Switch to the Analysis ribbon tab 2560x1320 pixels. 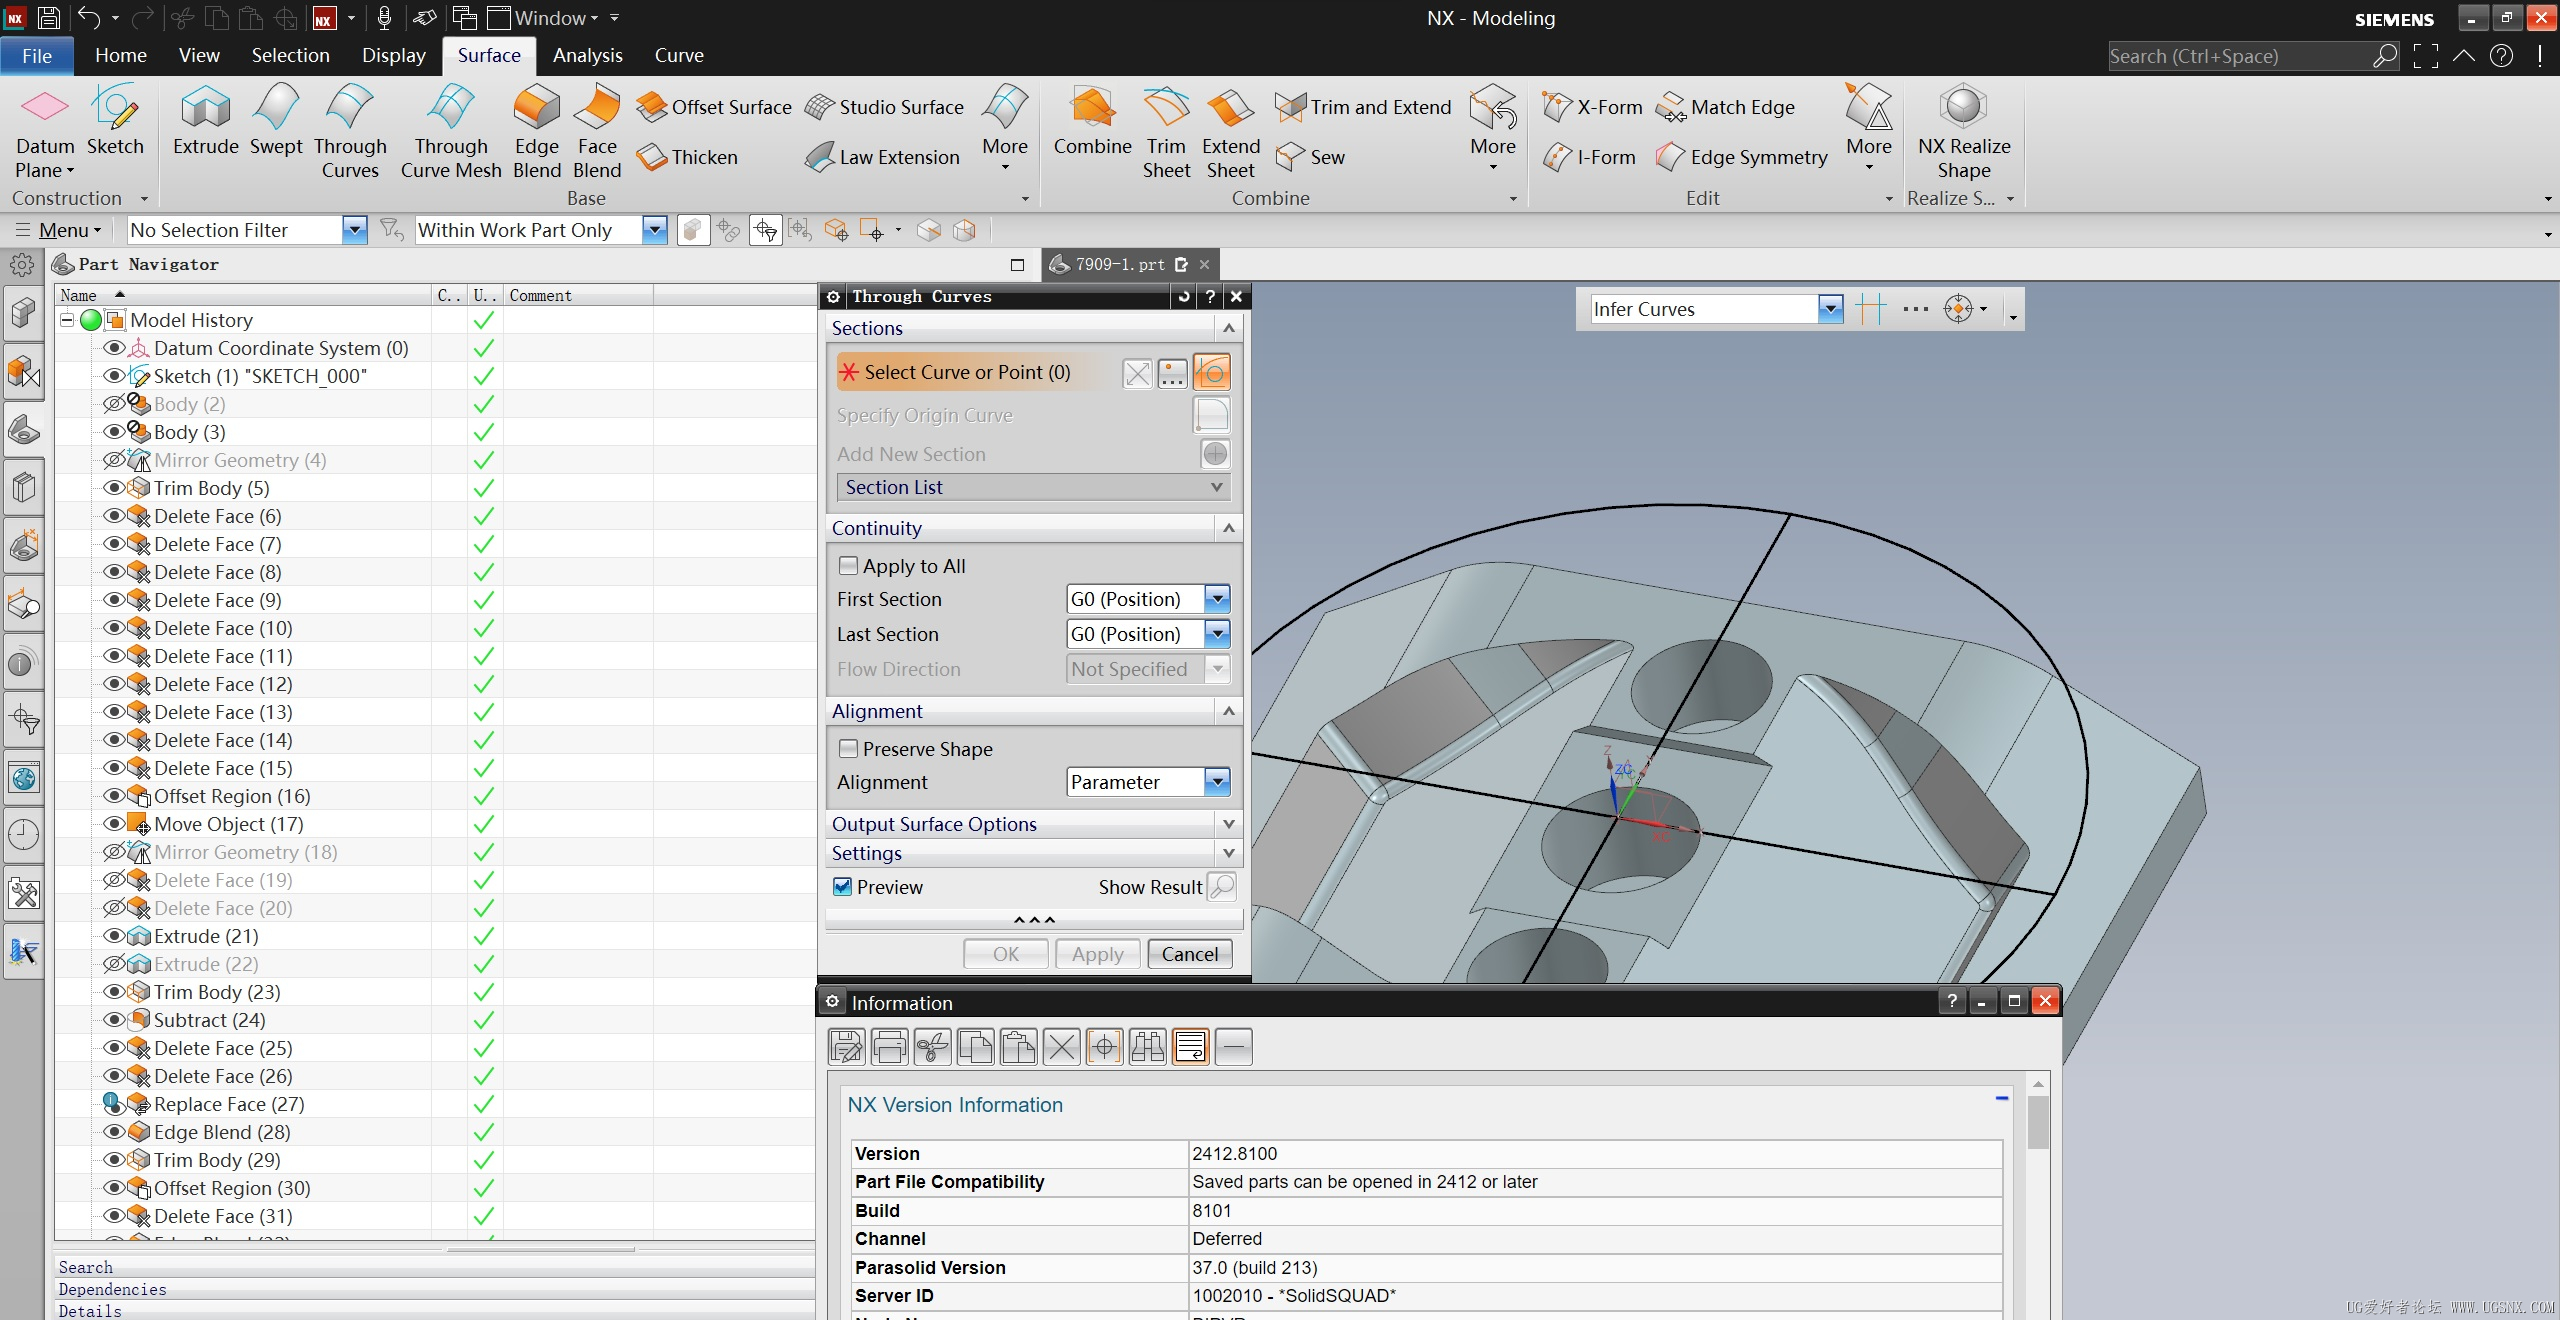coord(588,56)
